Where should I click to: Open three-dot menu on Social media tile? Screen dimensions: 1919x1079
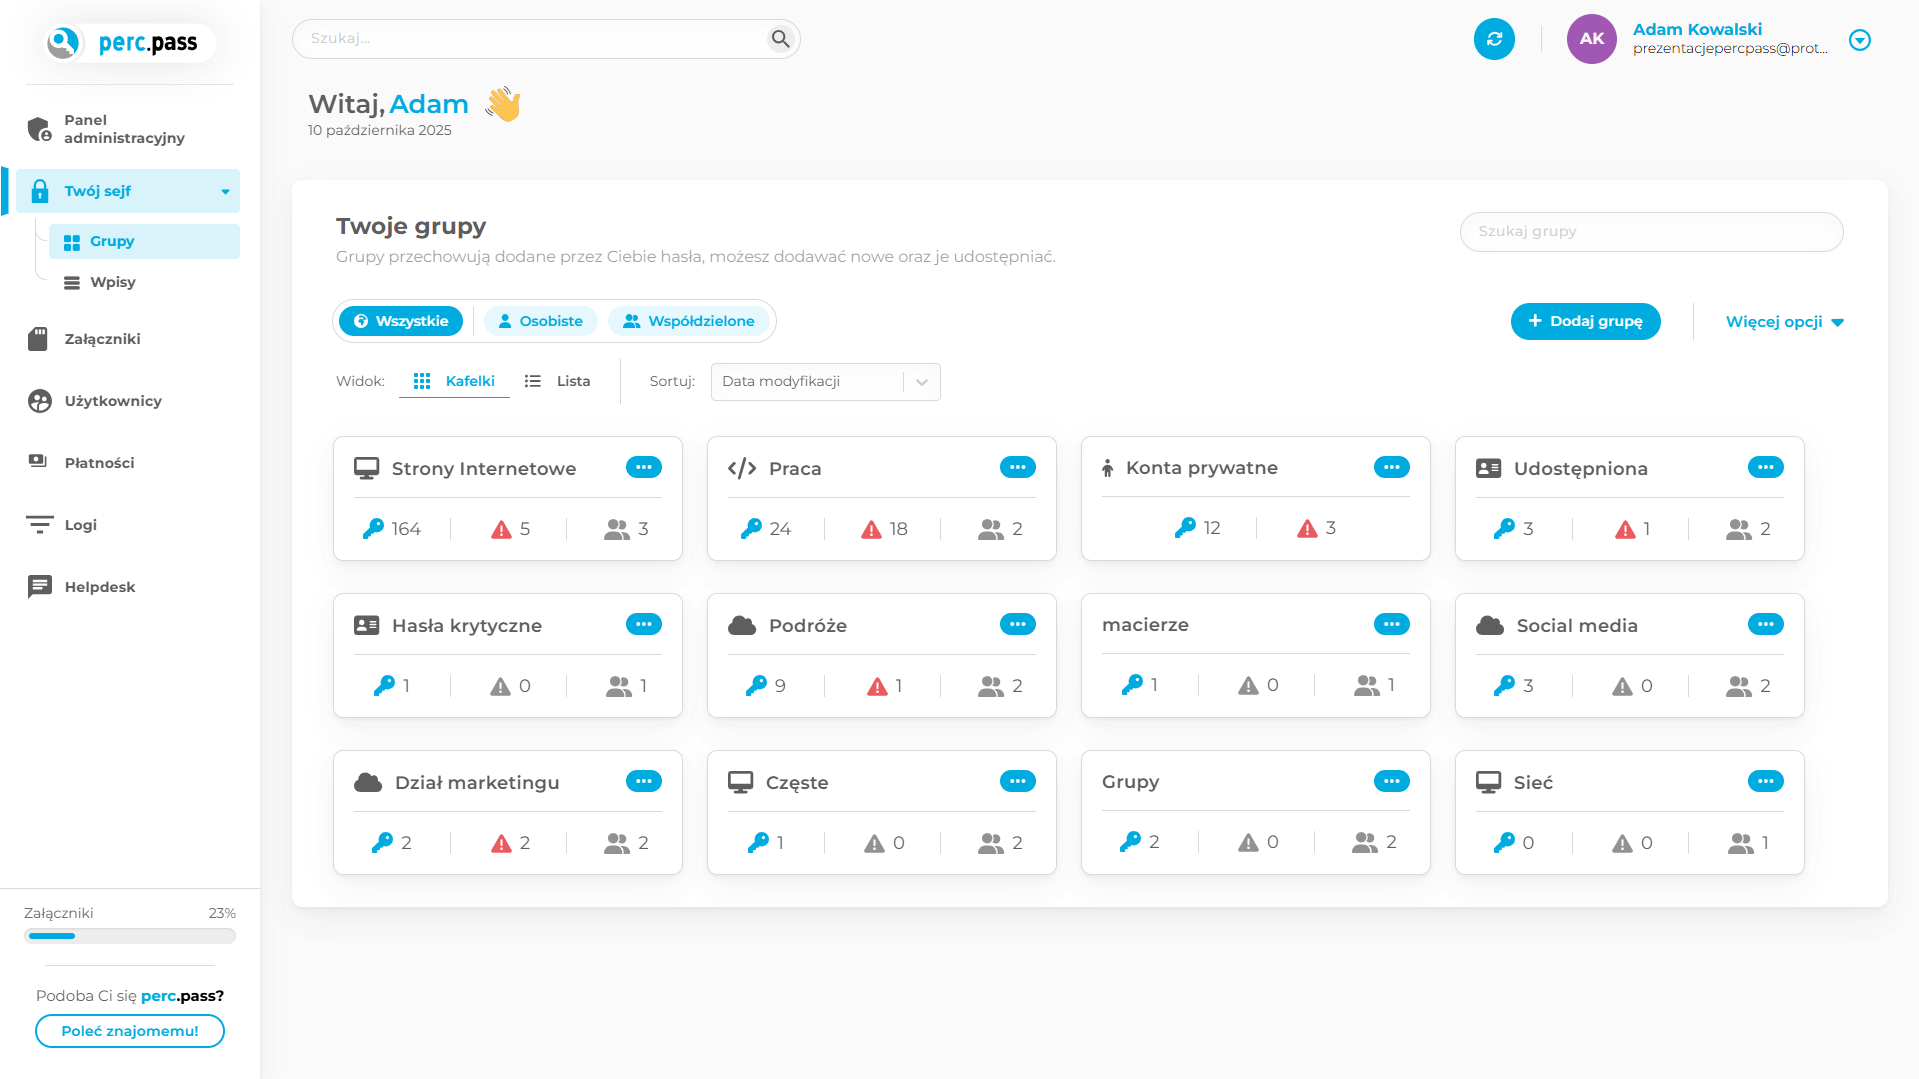(x=1765, y=624)
